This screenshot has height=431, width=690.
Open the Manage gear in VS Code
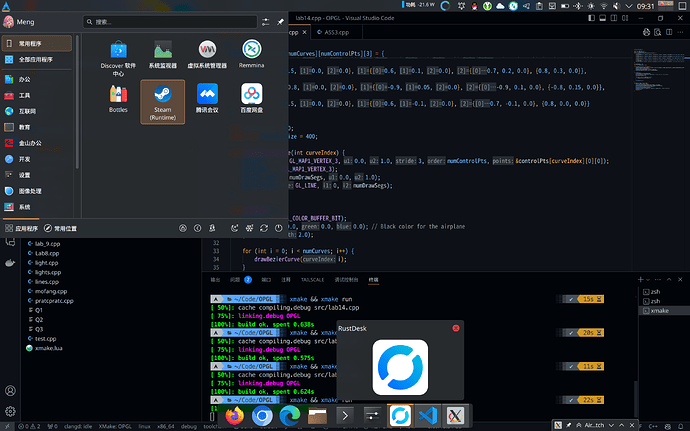pyautogui.click(x=10, y=411)
